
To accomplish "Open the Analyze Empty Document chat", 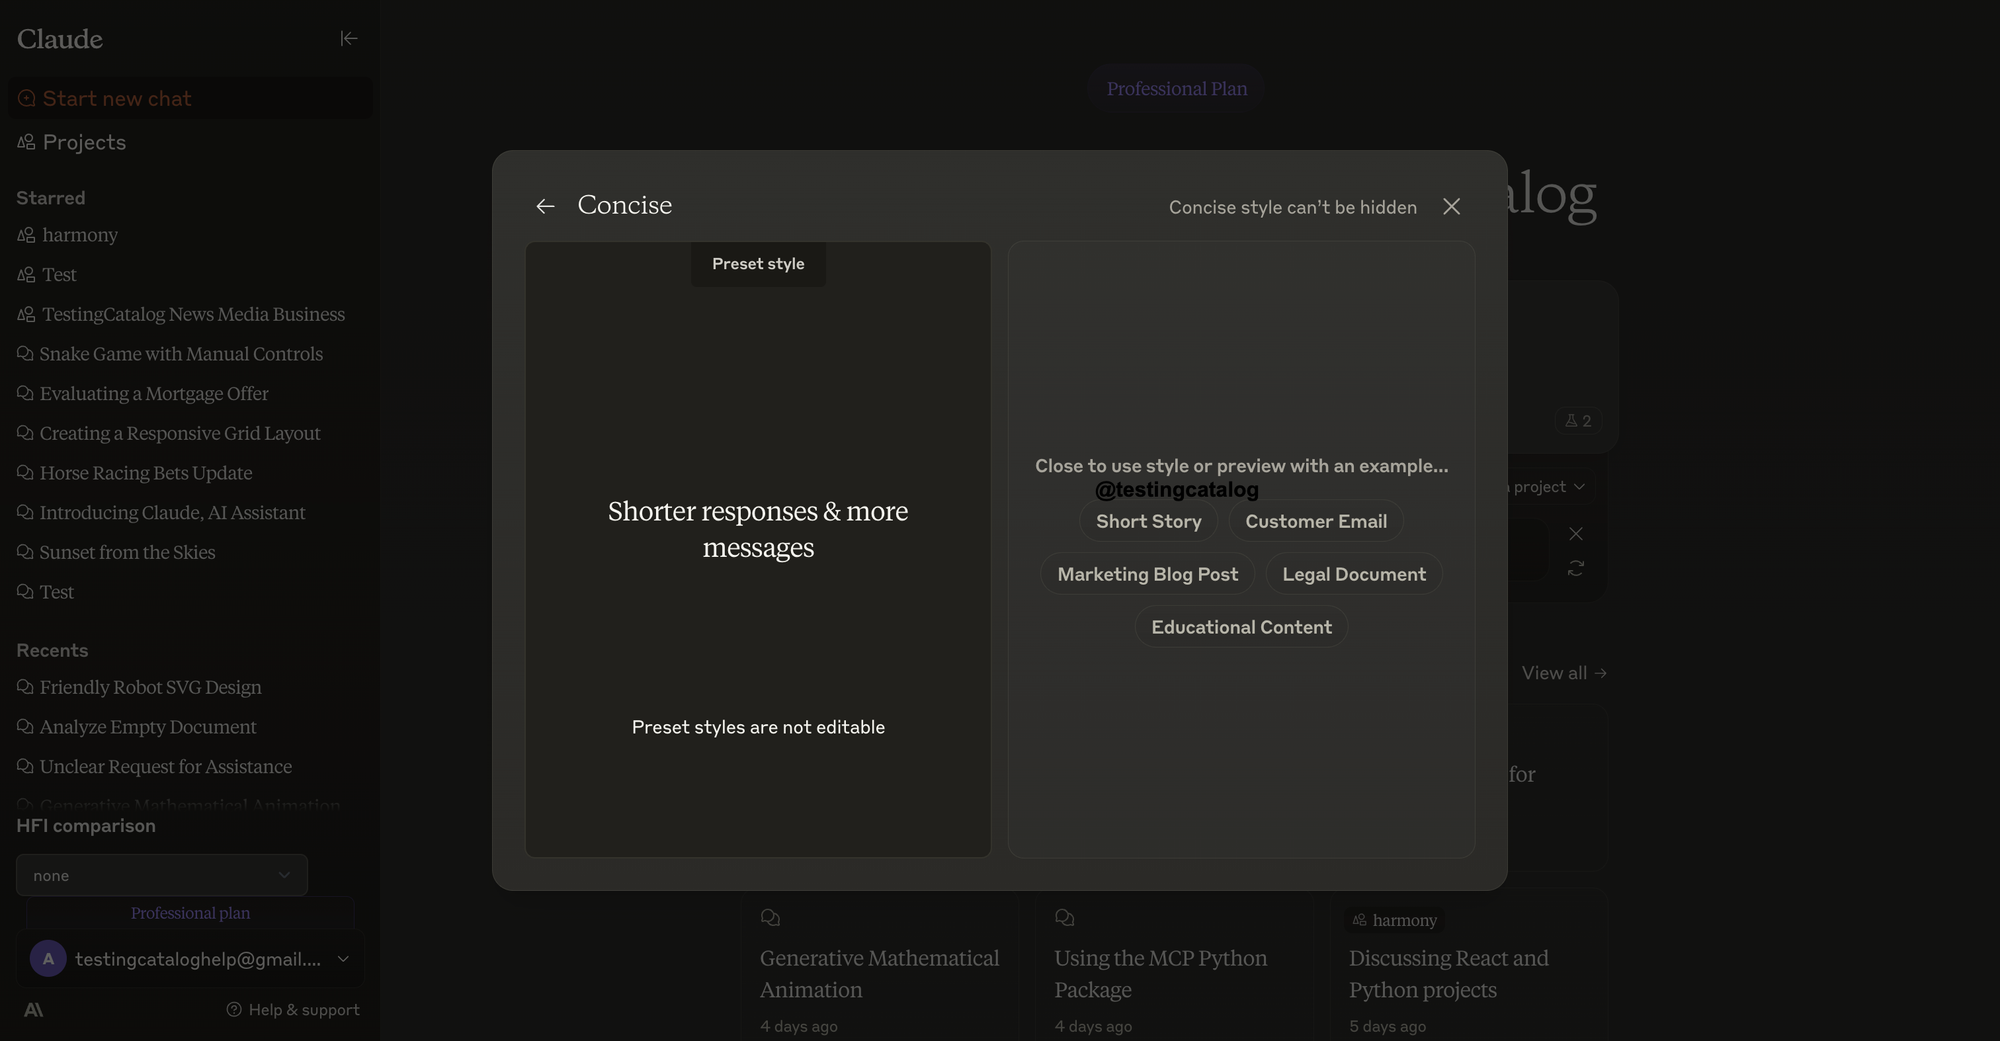I will coord(137,727).
